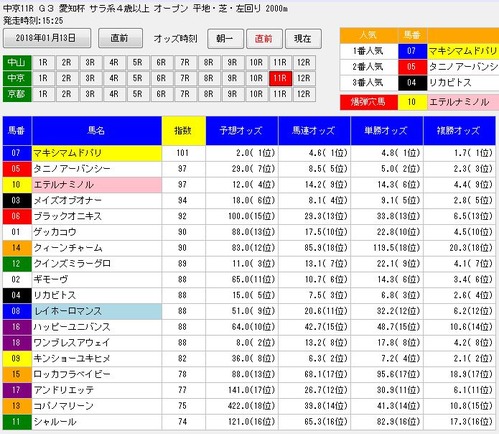The image size is (499, 434).
Task: Click purple horse number 17 cell
Action: coord(17,390)
